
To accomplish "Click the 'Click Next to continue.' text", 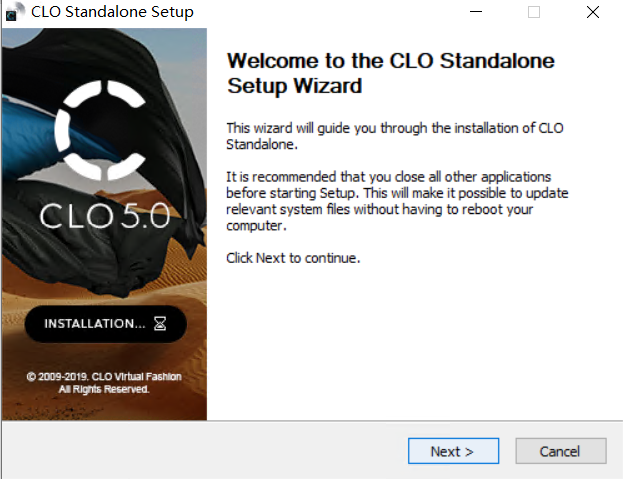I will point(293,258).
